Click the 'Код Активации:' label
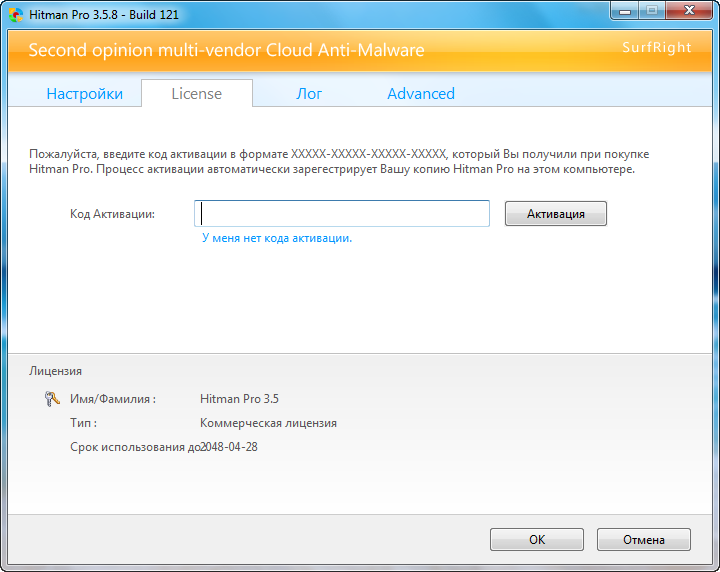 (112, 214)
